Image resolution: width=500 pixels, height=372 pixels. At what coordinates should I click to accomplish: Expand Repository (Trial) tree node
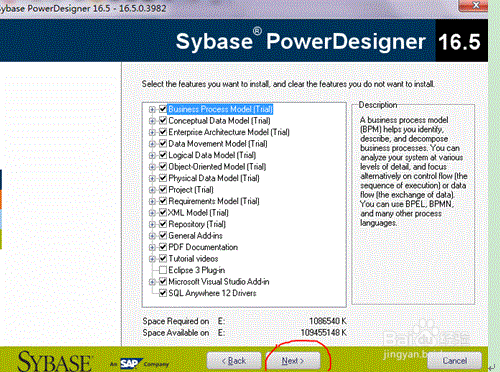[x=152, y=224]
